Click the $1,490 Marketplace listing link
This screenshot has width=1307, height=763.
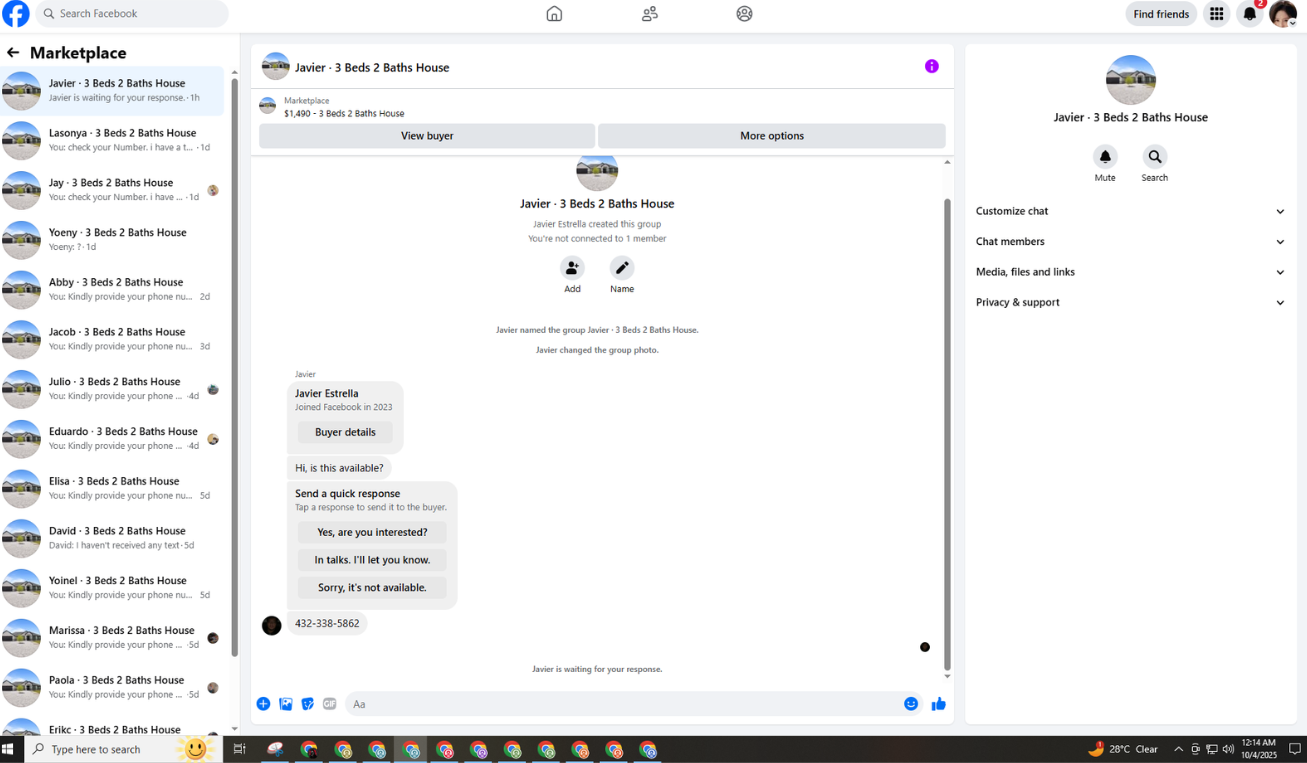click(344, 113)
